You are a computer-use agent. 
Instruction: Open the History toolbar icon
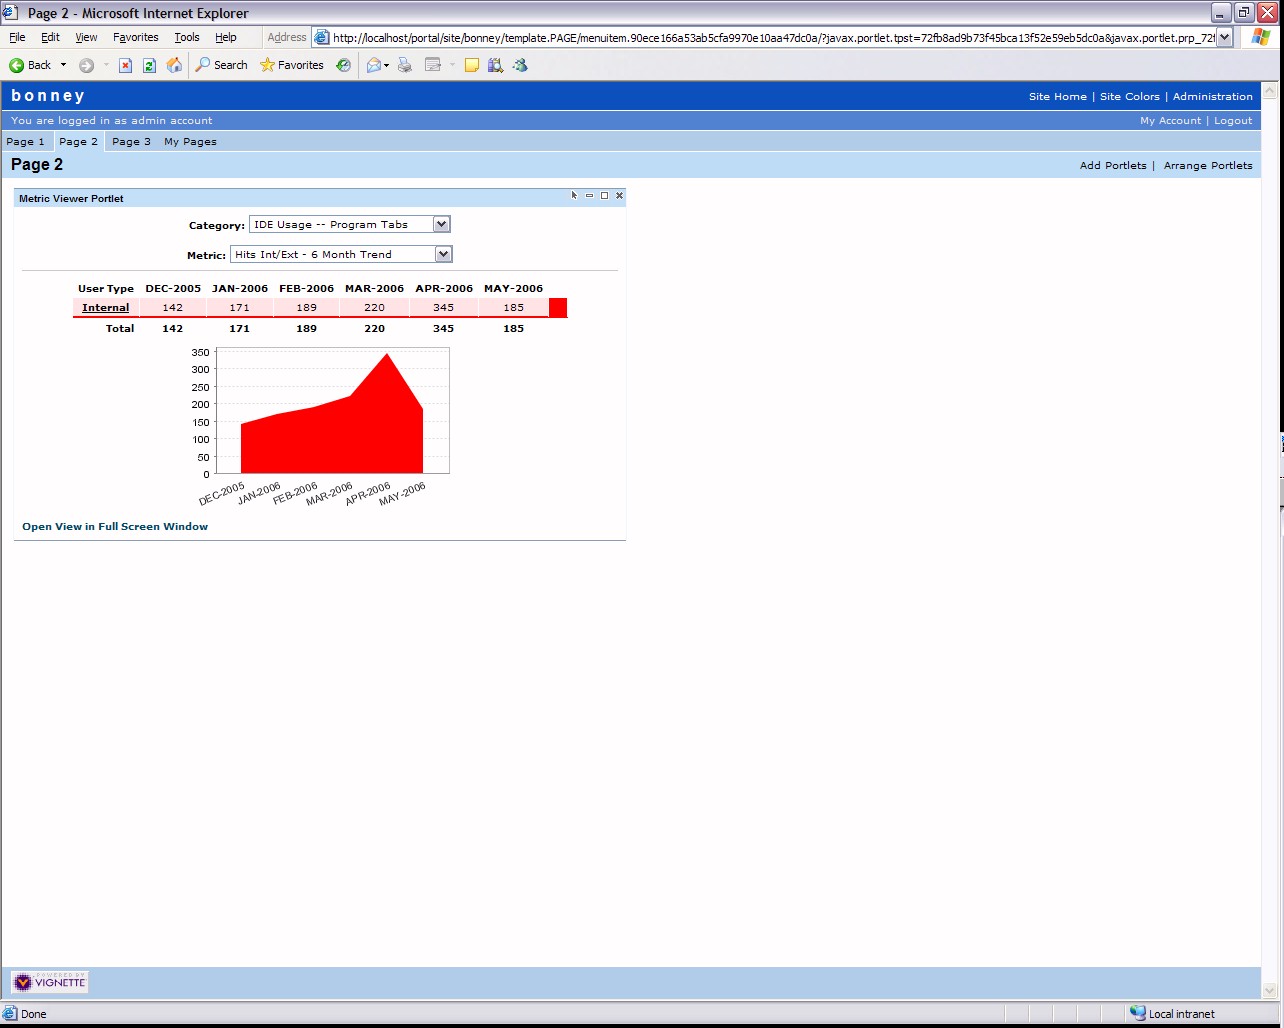click(343, 65)
